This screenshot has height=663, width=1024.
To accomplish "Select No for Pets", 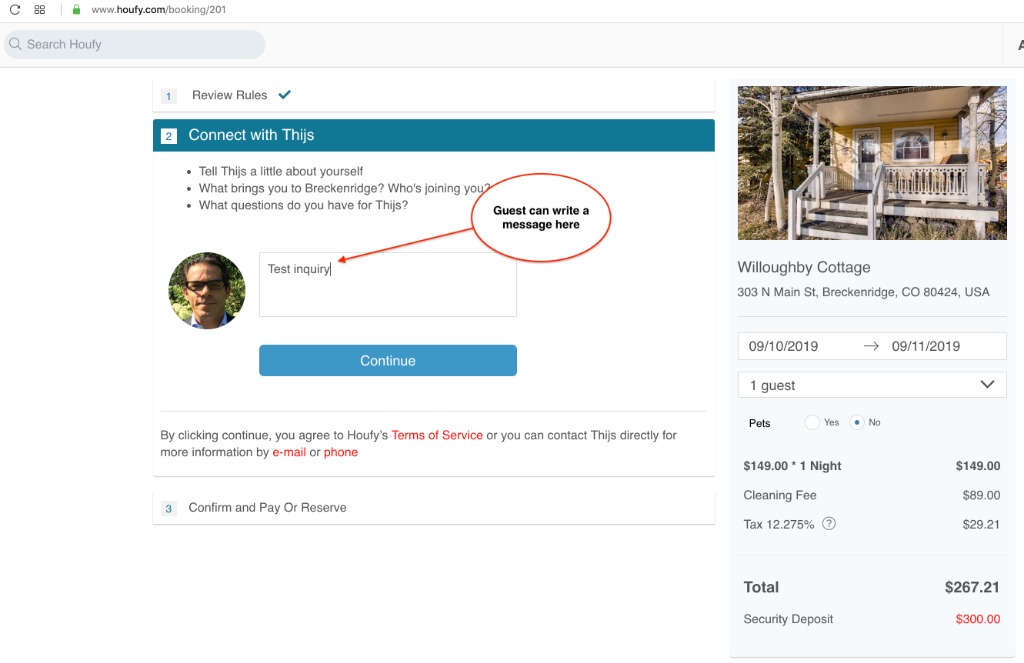I will [x=857, y=422].
